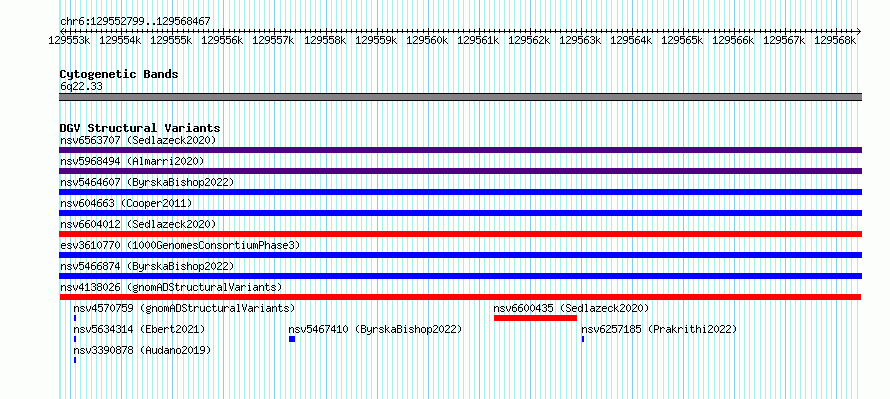The image size is (890, 399).
Task: Click the red nsv4138026 variant bar
Action: 460,297
